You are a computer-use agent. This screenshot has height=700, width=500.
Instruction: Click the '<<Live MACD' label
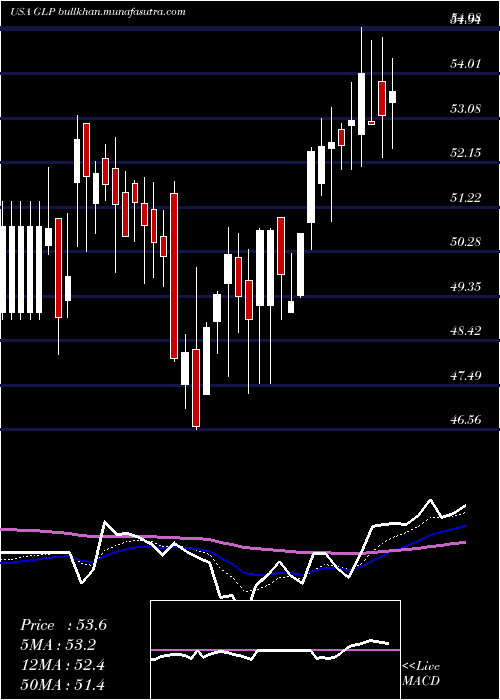tap(421, 673)
